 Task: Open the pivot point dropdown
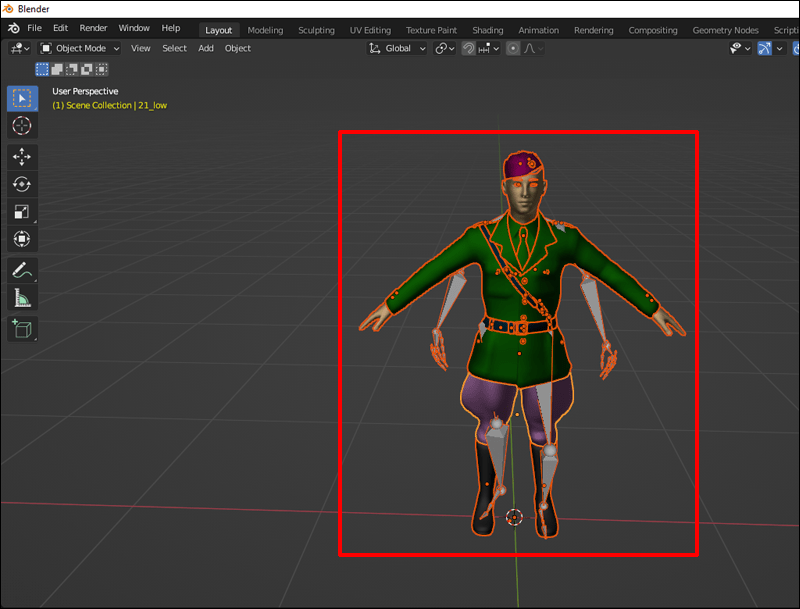point(445,48)
